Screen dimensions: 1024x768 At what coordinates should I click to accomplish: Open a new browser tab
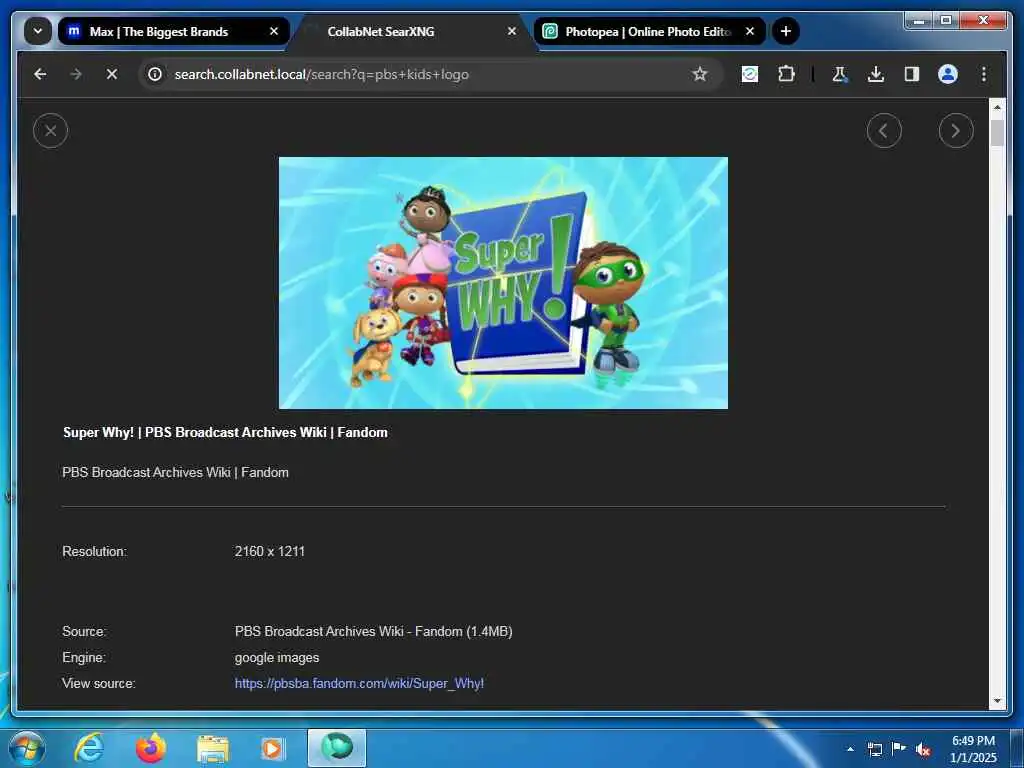[786, 31]
